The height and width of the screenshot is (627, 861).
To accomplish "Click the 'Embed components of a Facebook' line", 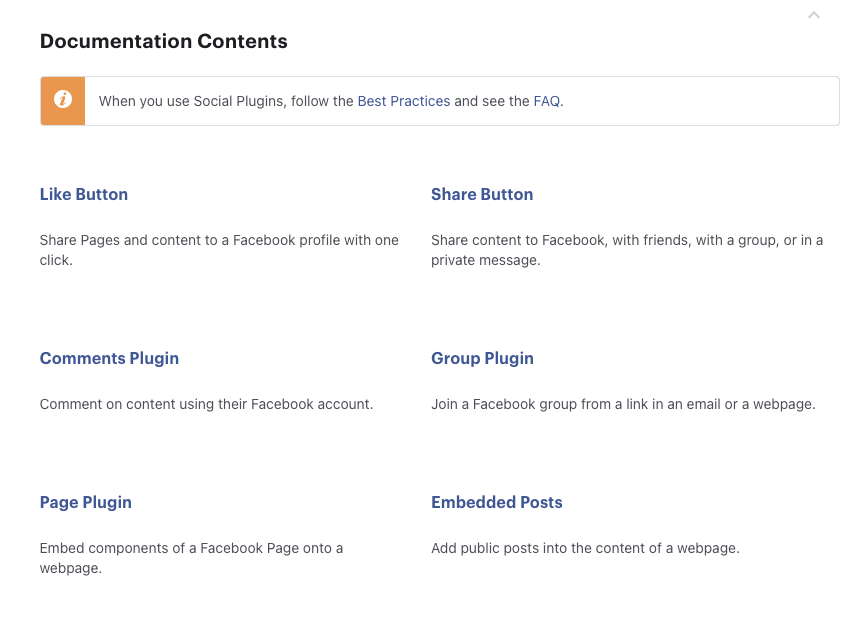I will [x=191, y=548].
